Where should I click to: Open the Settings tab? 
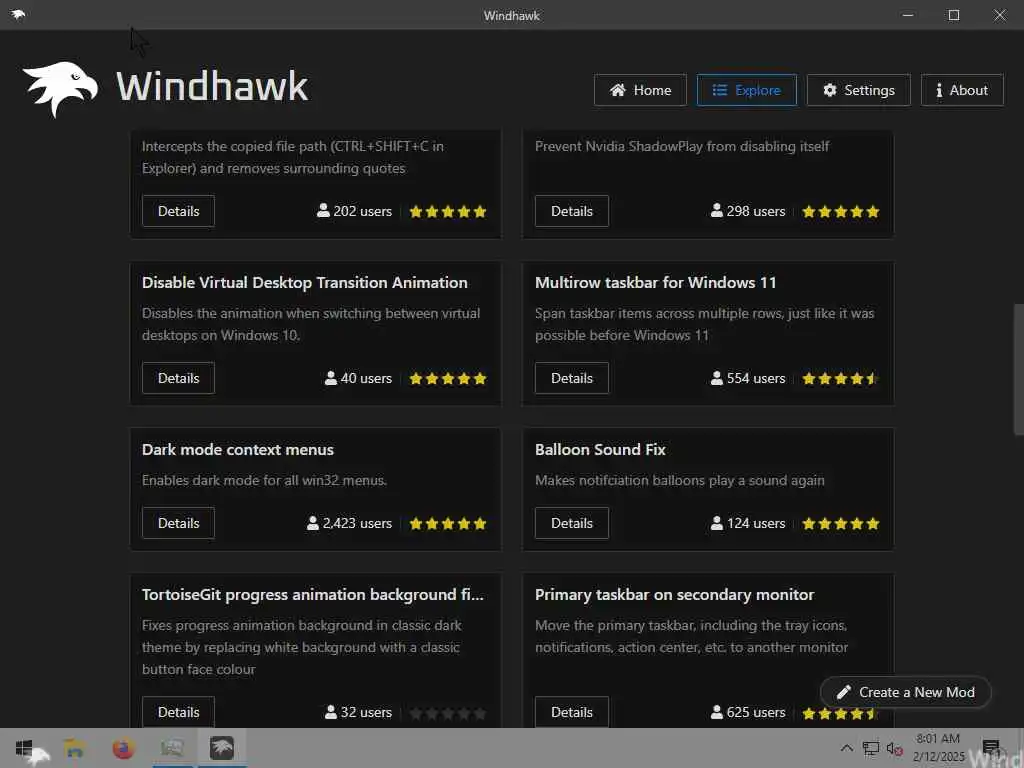point(859,90)
